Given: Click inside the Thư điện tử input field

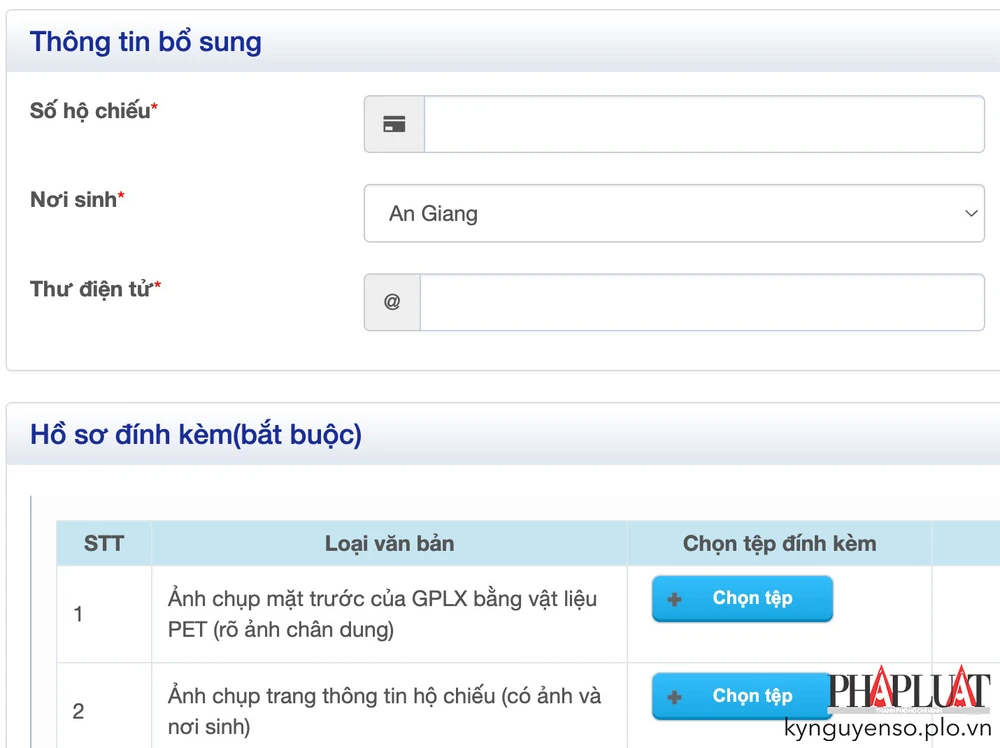Looking at the screenshot, I should [700, 302].
